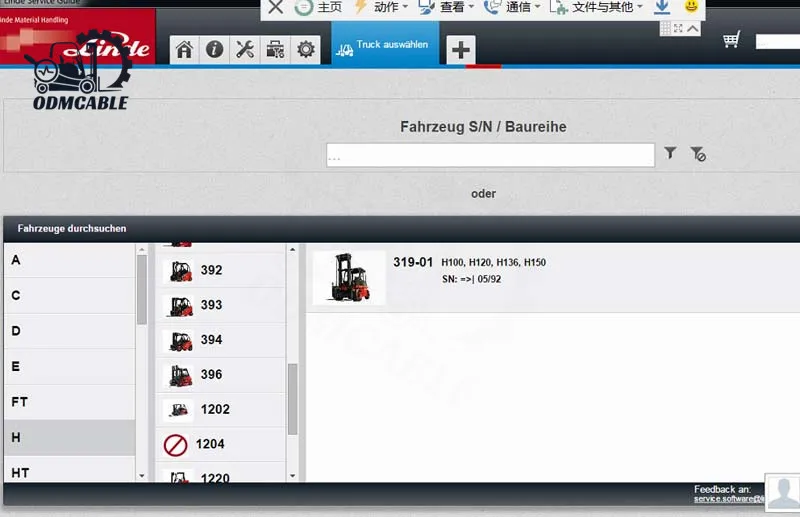Click the user avatar icon
The height and width of the screenshot is (517, 800).
pos(783,492)
